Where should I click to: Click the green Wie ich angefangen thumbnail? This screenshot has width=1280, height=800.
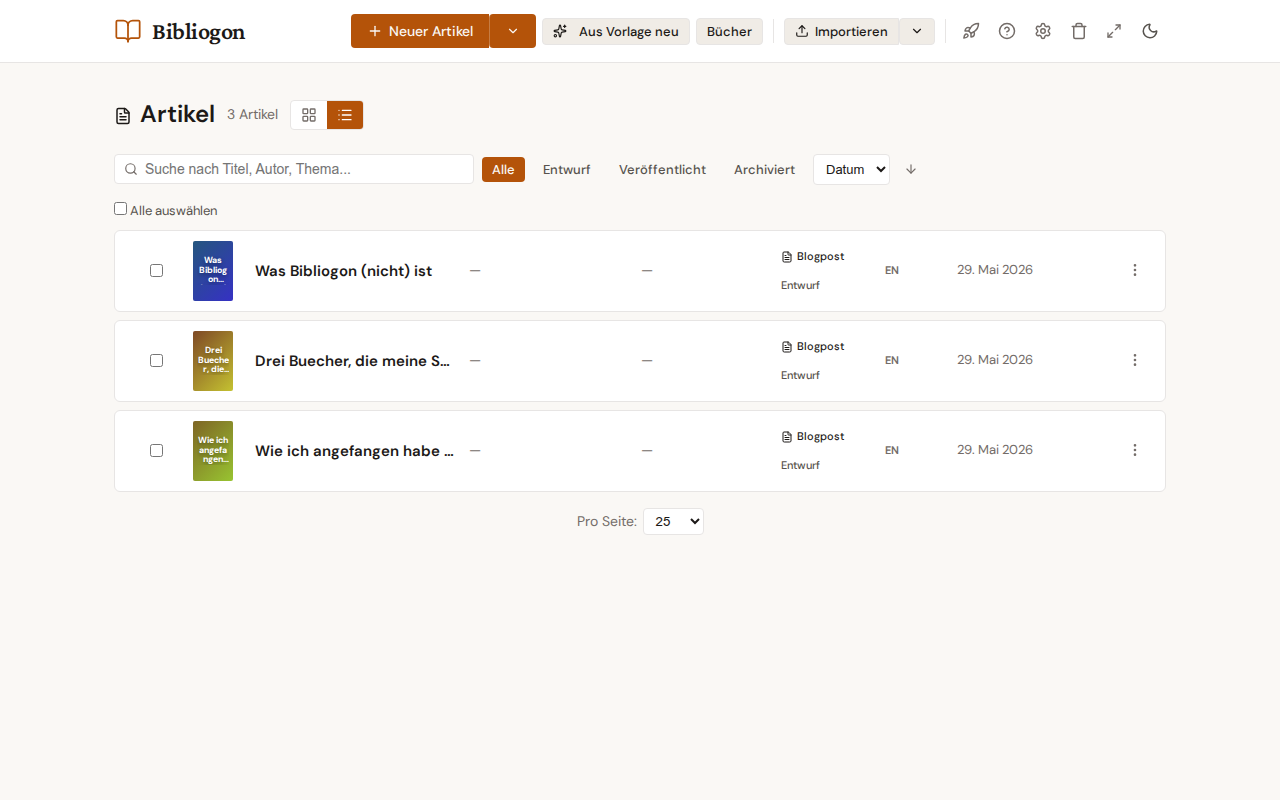[213, 451]
